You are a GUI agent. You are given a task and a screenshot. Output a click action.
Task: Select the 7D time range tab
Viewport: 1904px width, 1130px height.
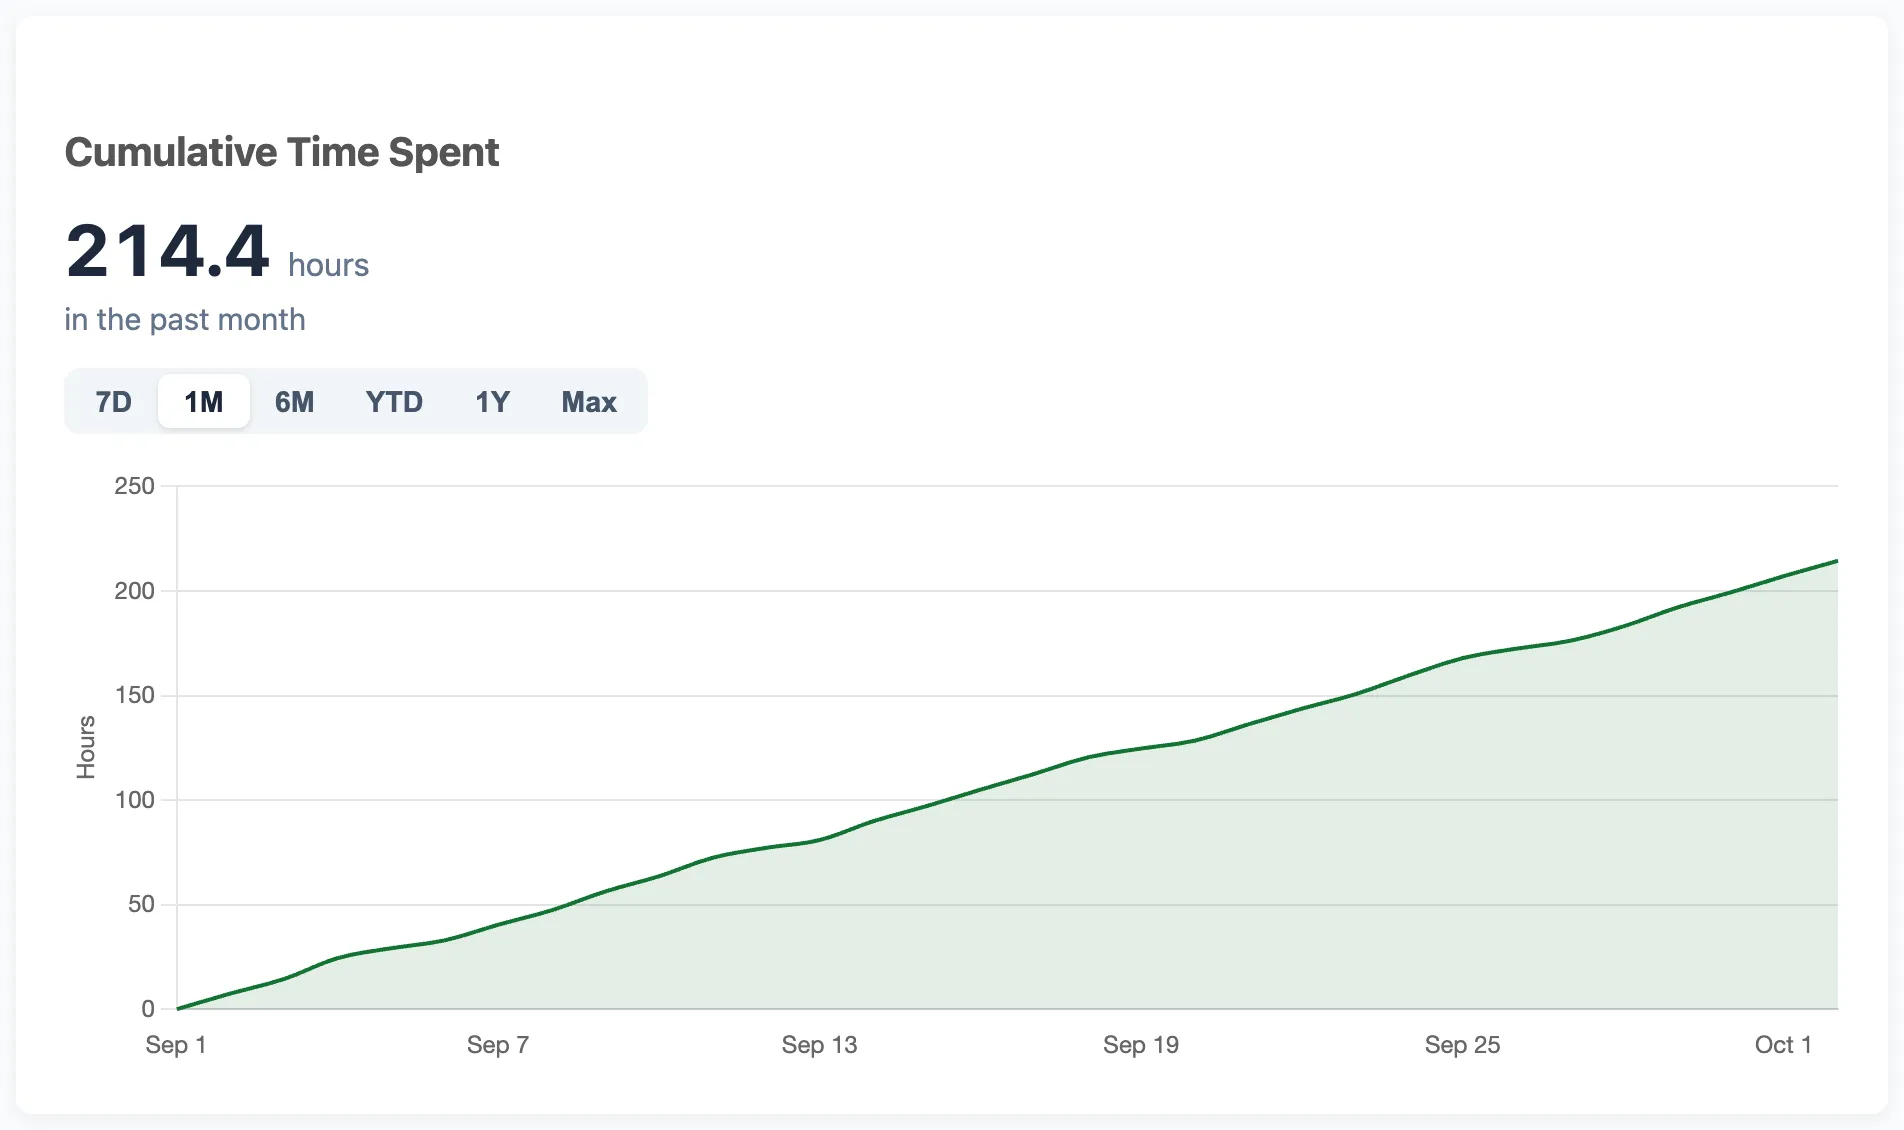click(x=113, y=402)
